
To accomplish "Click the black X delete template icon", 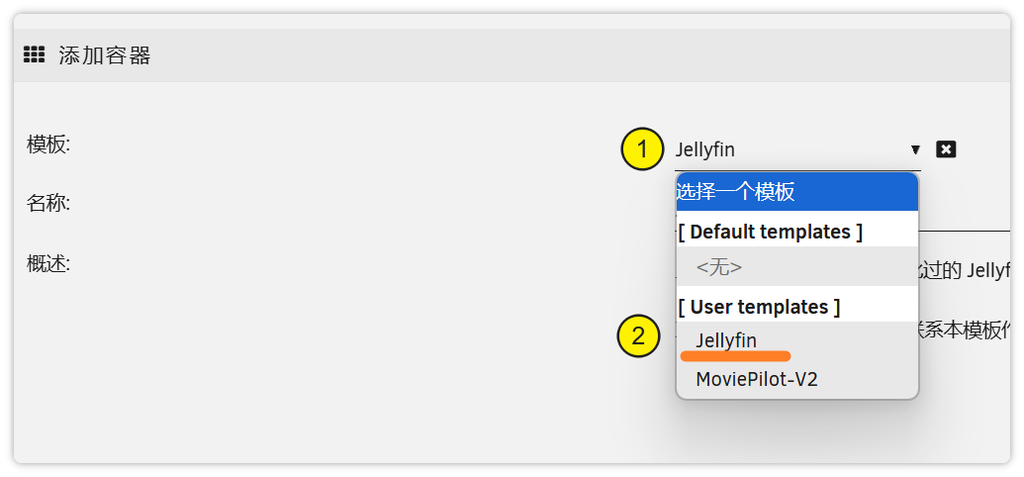I will click(x=946, y=149).
